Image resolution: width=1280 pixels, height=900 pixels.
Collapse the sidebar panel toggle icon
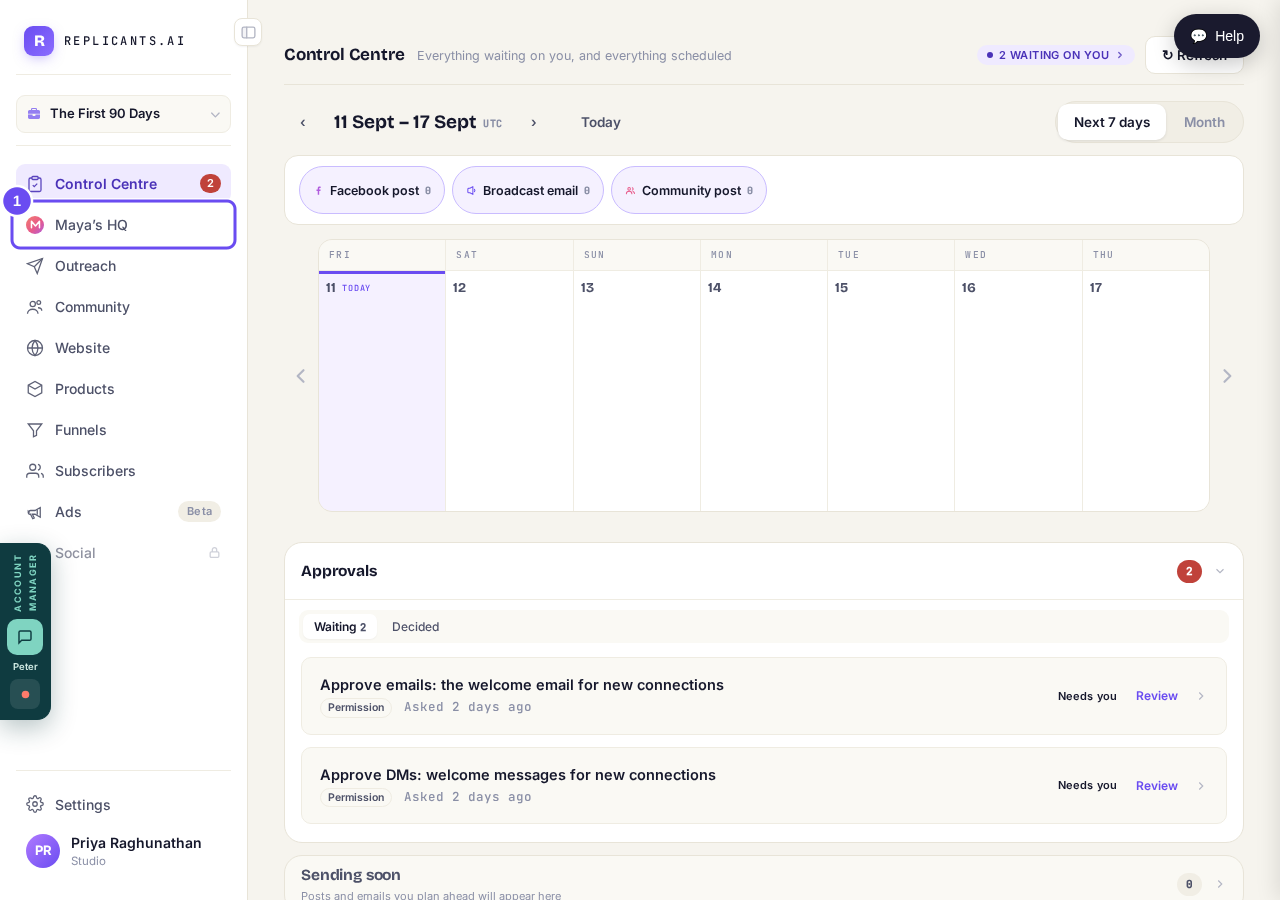click(248, 32)
